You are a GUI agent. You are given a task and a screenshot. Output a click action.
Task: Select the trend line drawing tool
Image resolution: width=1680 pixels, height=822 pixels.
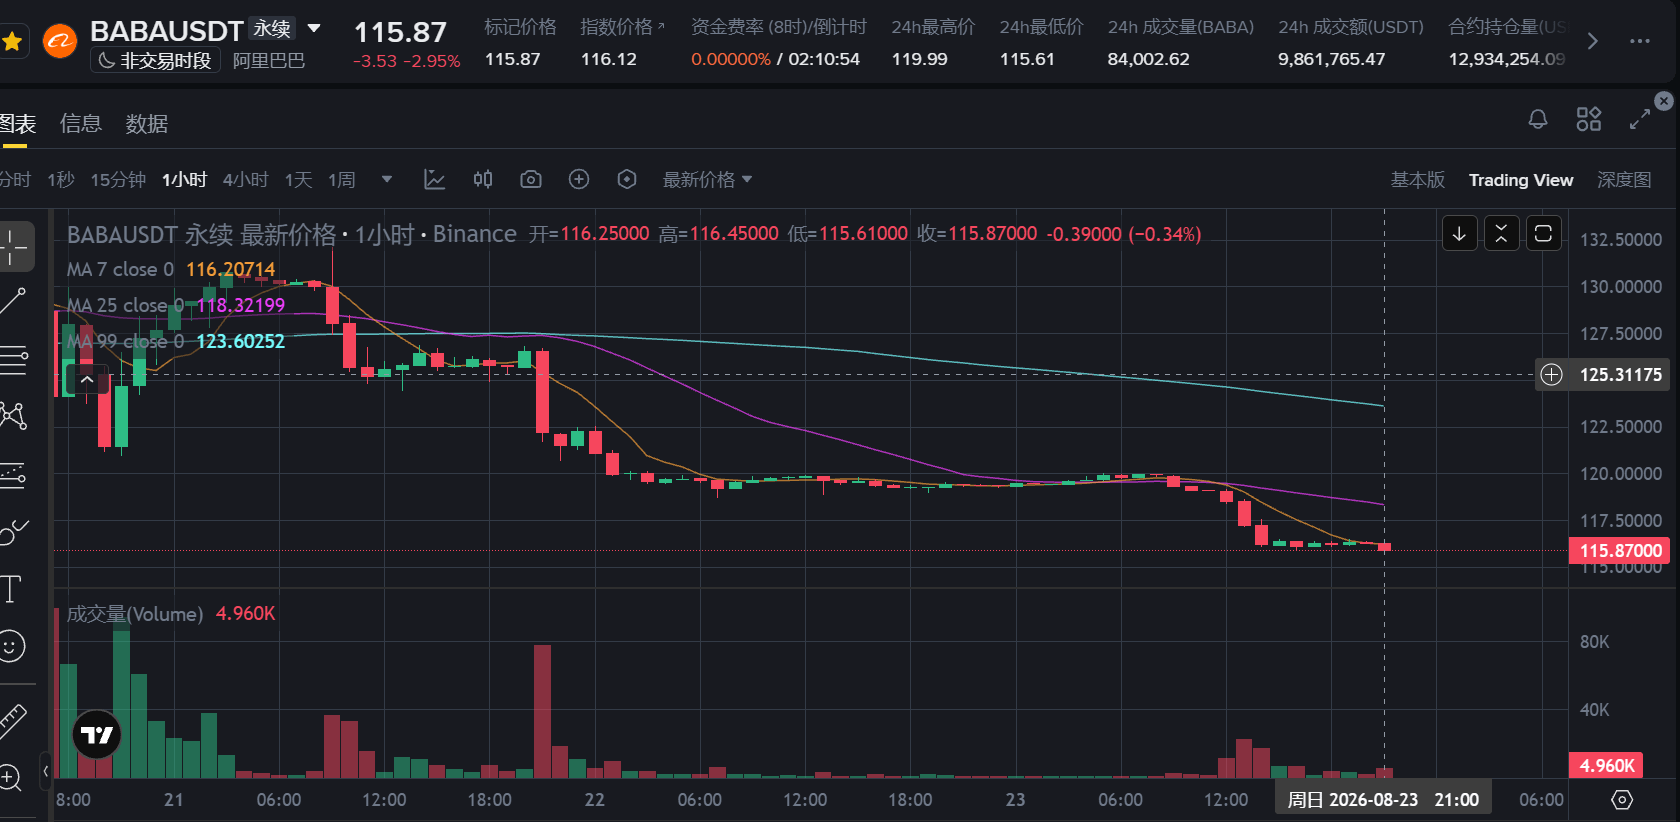13,301
